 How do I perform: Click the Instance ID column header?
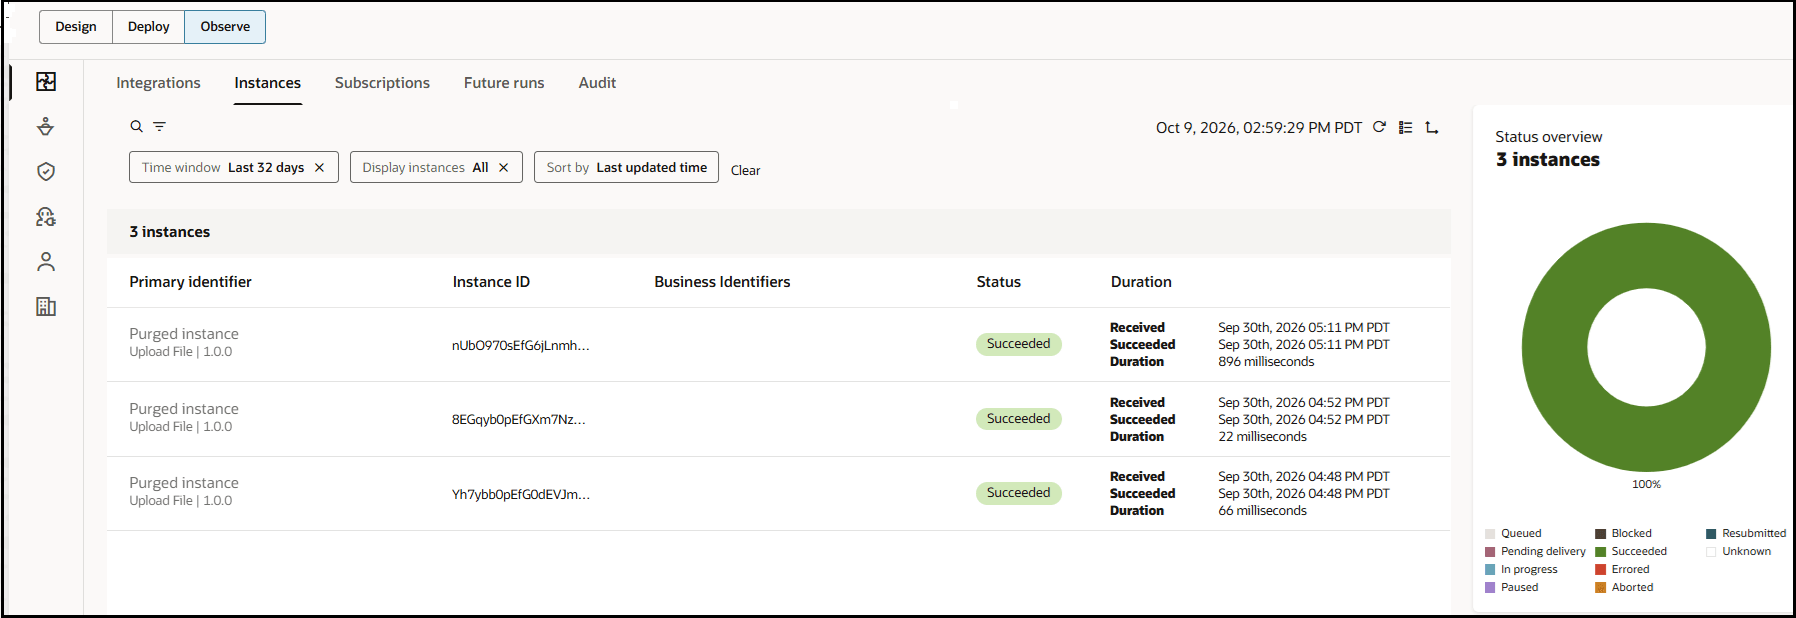[x=491, y=282]
